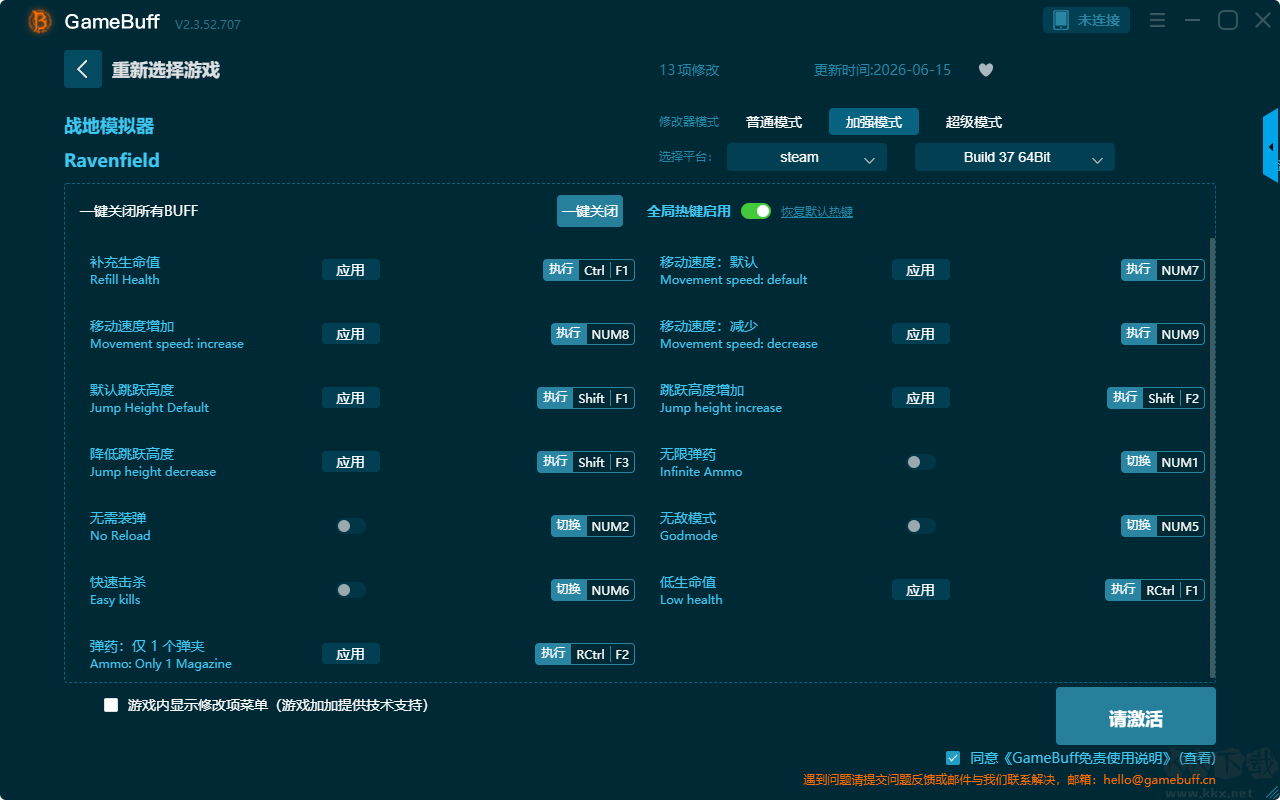The width and height of the screenshot is (1280, 800).
Task: Edit the NUM8 hotkey field
Action: [x=593, y=334]
